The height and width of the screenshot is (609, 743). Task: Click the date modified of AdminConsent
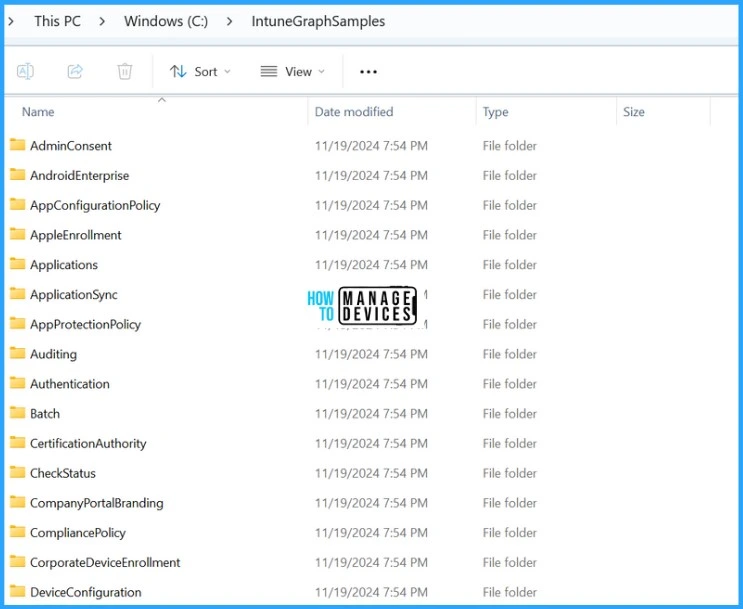click(x=371, y=146)
